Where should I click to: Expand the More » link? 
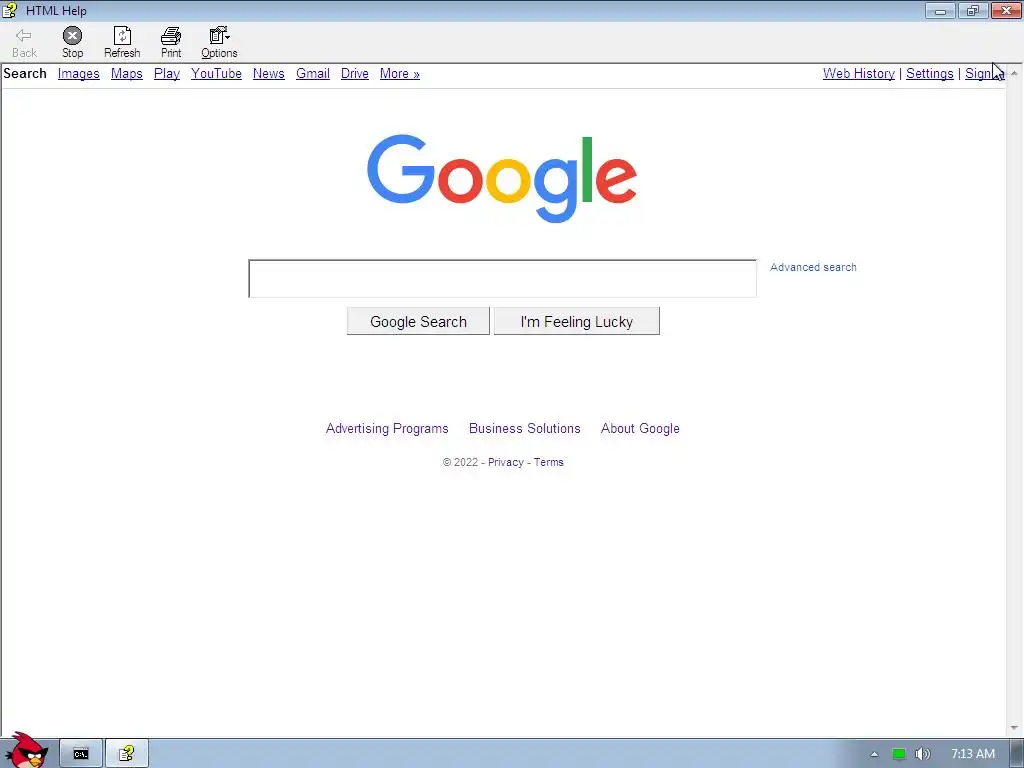400,74
